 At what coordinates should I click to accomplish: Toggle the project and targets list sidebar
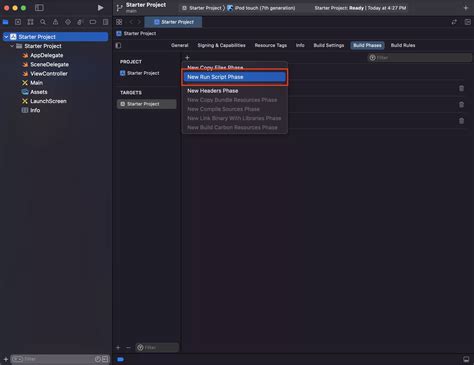[118, 45]
